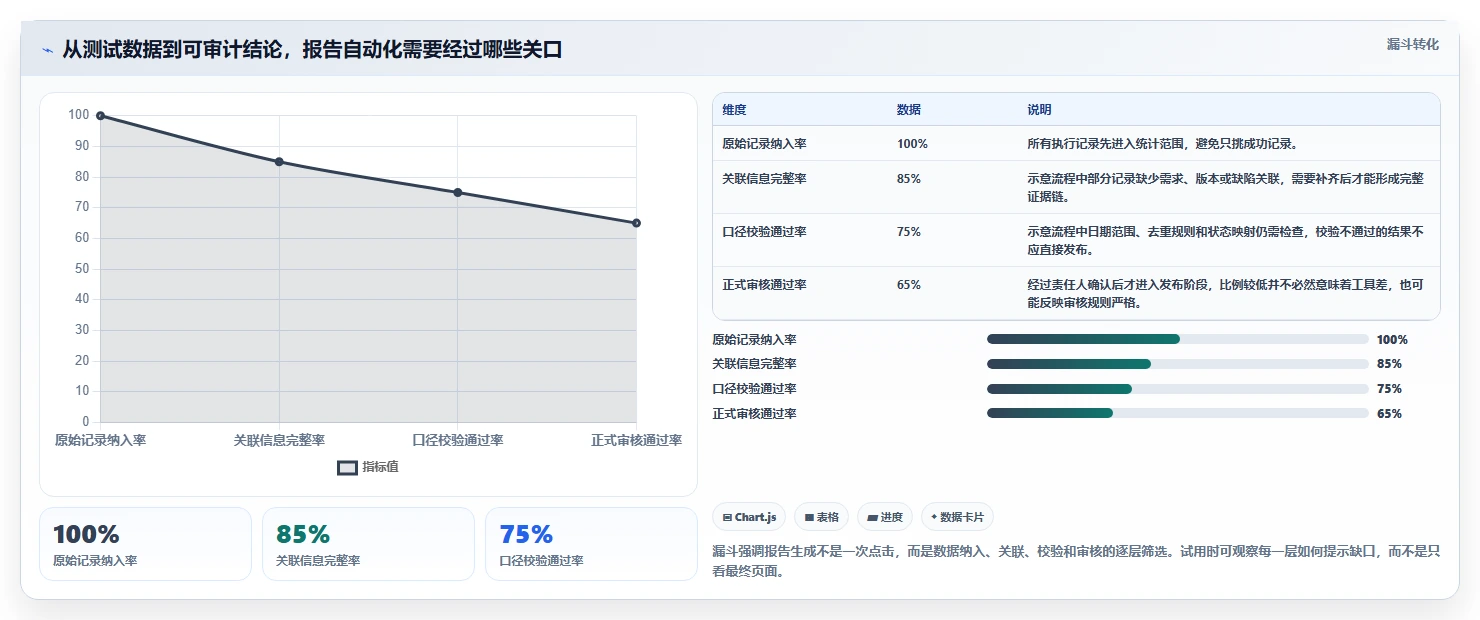Click the header title 从测试数据到可审计结论
The image size is (1480, 620).
click(x=312, y=50)
